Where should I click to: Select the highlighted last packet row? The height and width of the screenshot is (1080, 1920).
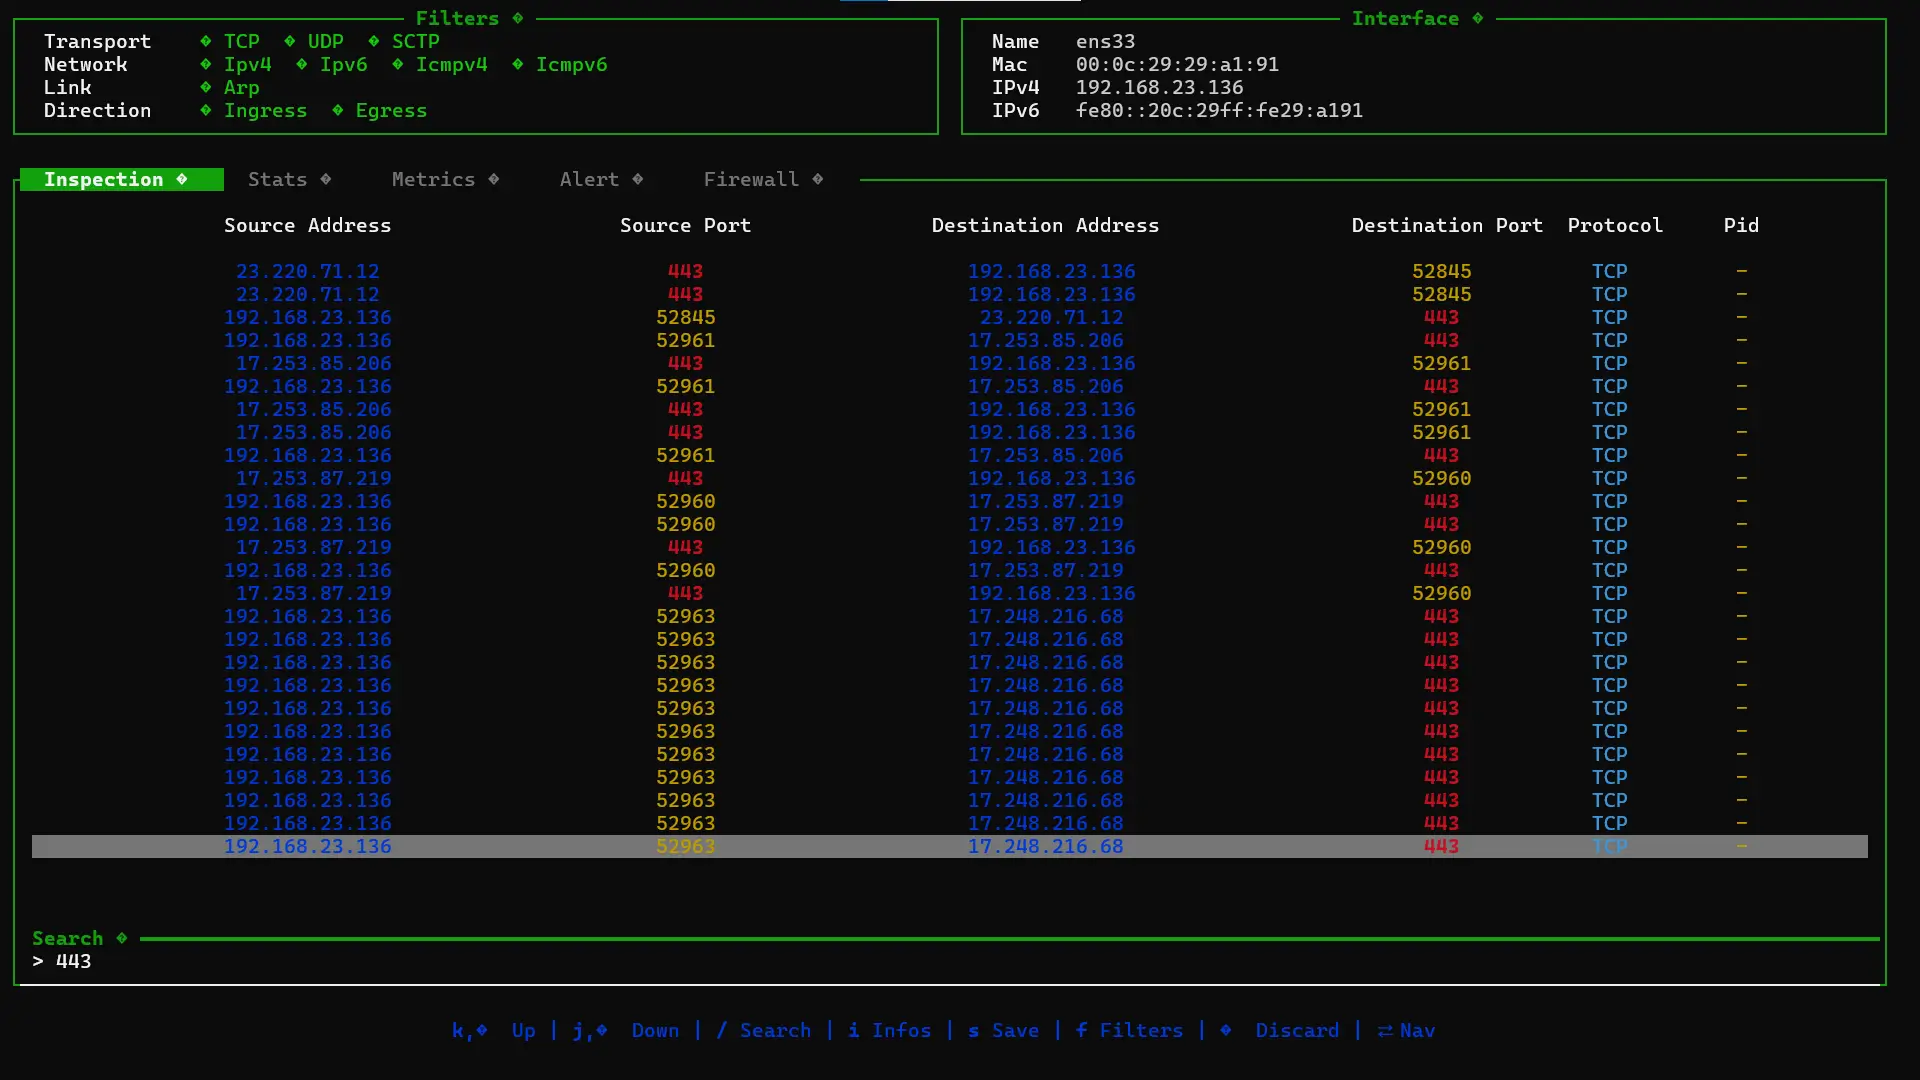pyautogui.click(x=948, y=846)
